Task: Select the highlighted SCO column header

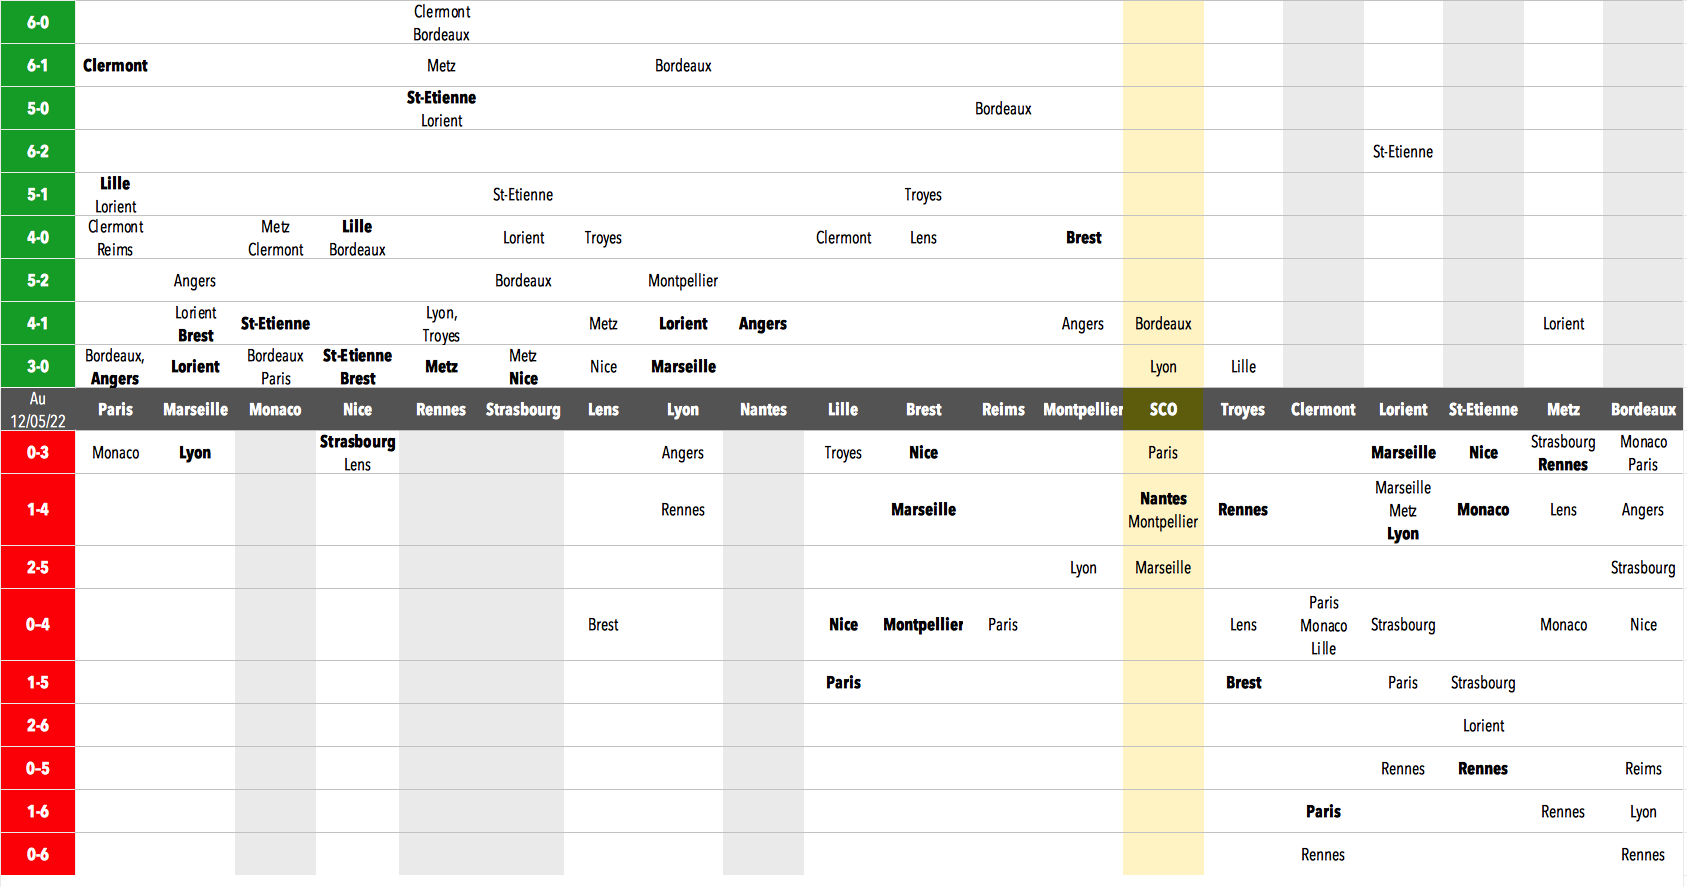Action: (x=1163, y=410)
